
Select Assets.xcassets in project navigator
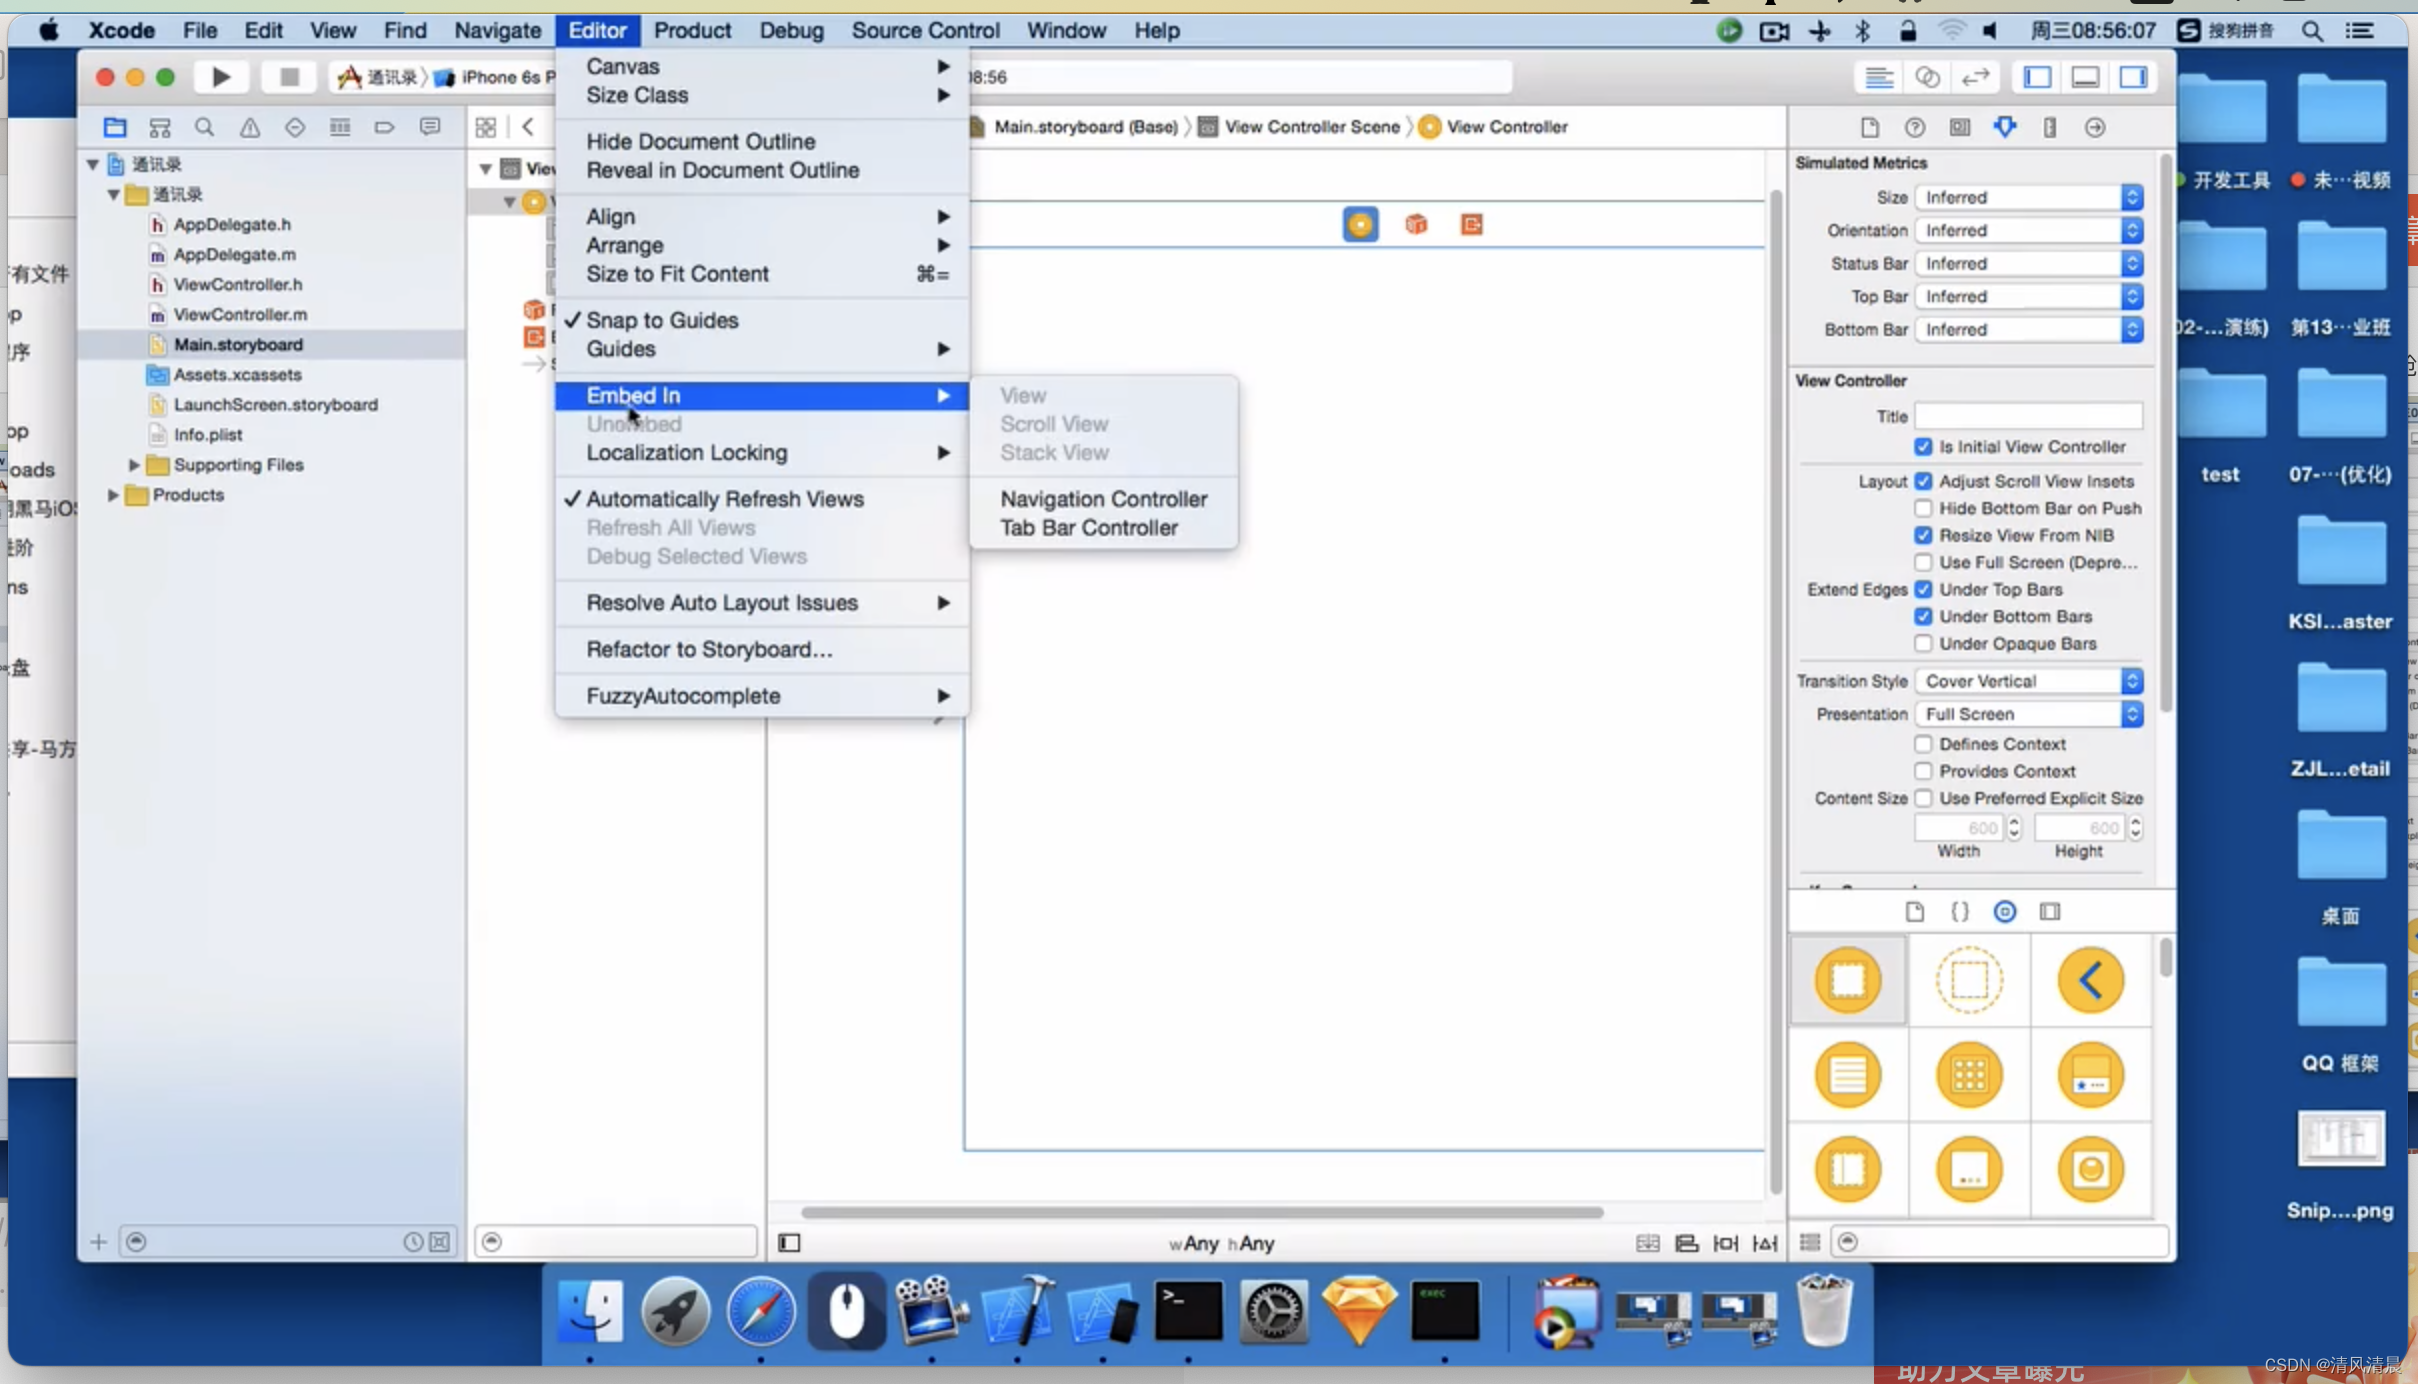(237, 374)
